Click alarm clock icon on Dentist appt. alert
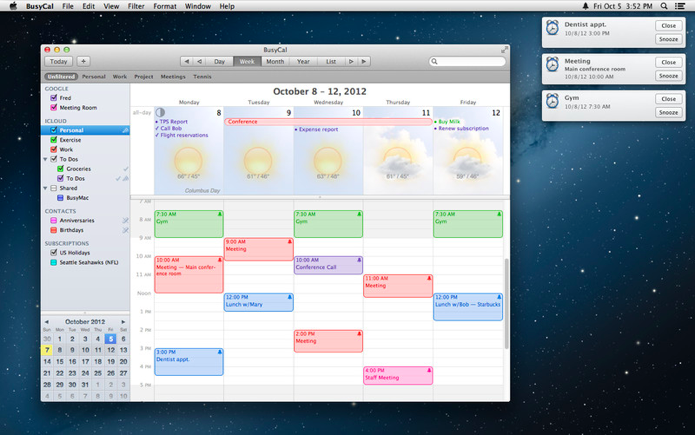The image size is (695, 435). coord(552,28)
